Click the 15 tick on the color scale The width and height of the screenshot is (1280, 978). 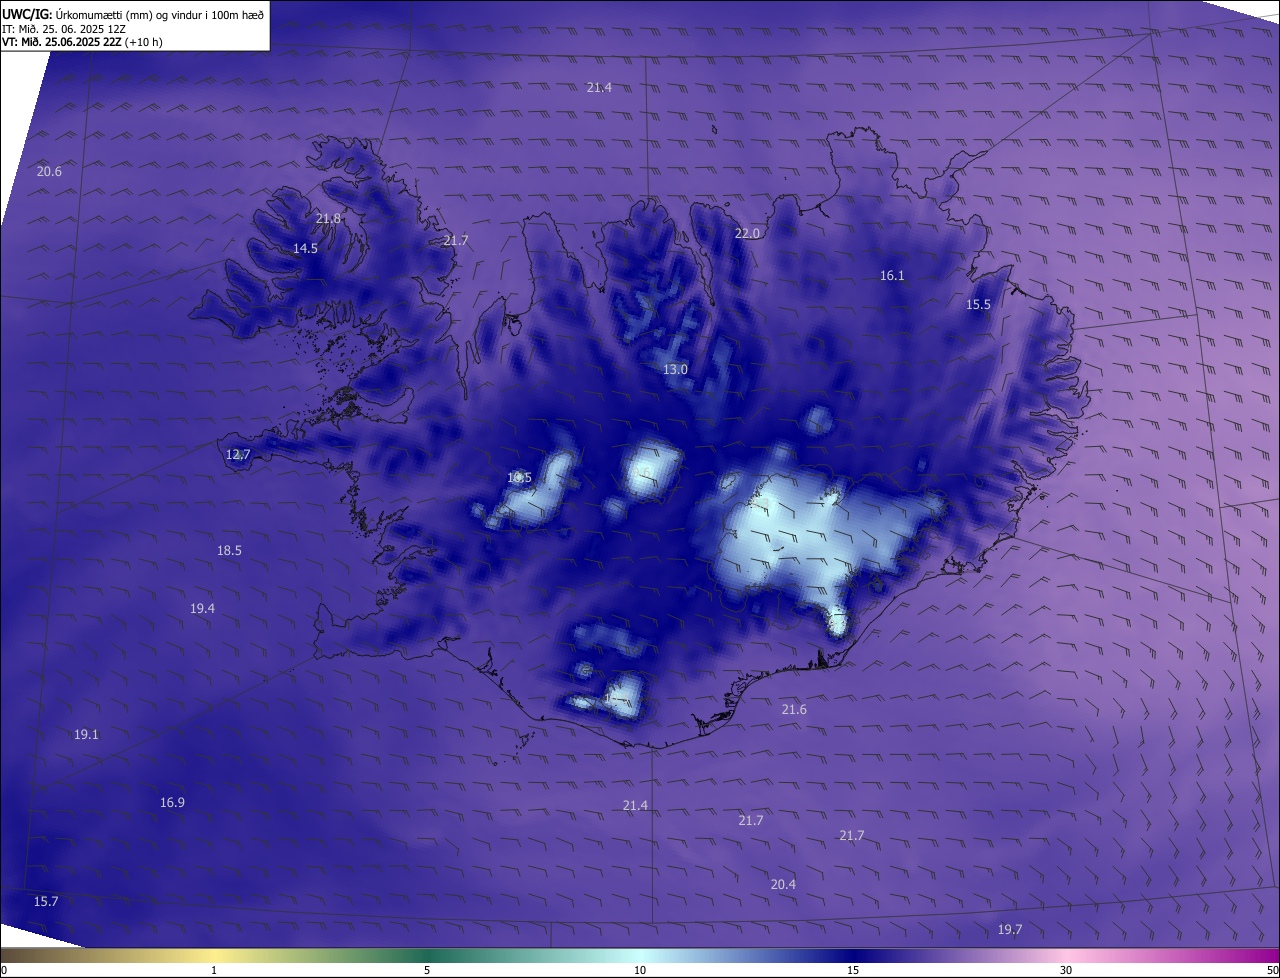pos(853,971)
